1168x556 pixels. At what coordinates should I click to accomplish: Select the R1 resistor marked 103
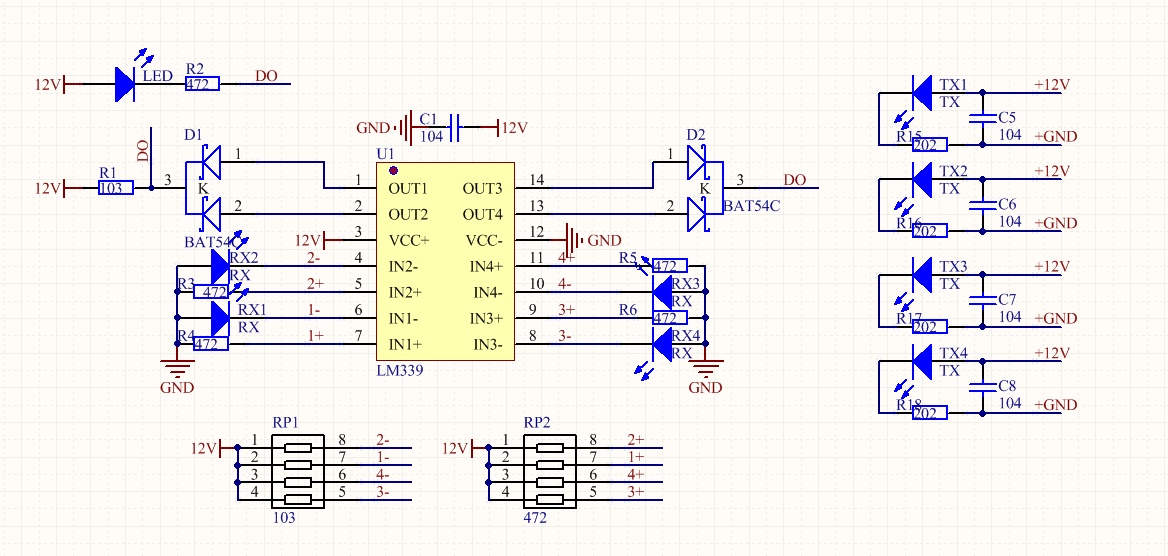[x=115, y=187]
